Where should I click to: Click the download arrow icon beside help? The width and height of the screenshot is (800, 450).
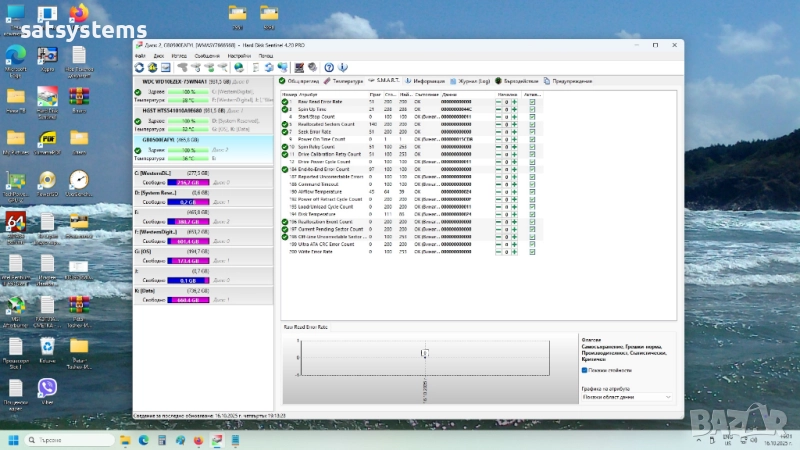pos(343,67)
